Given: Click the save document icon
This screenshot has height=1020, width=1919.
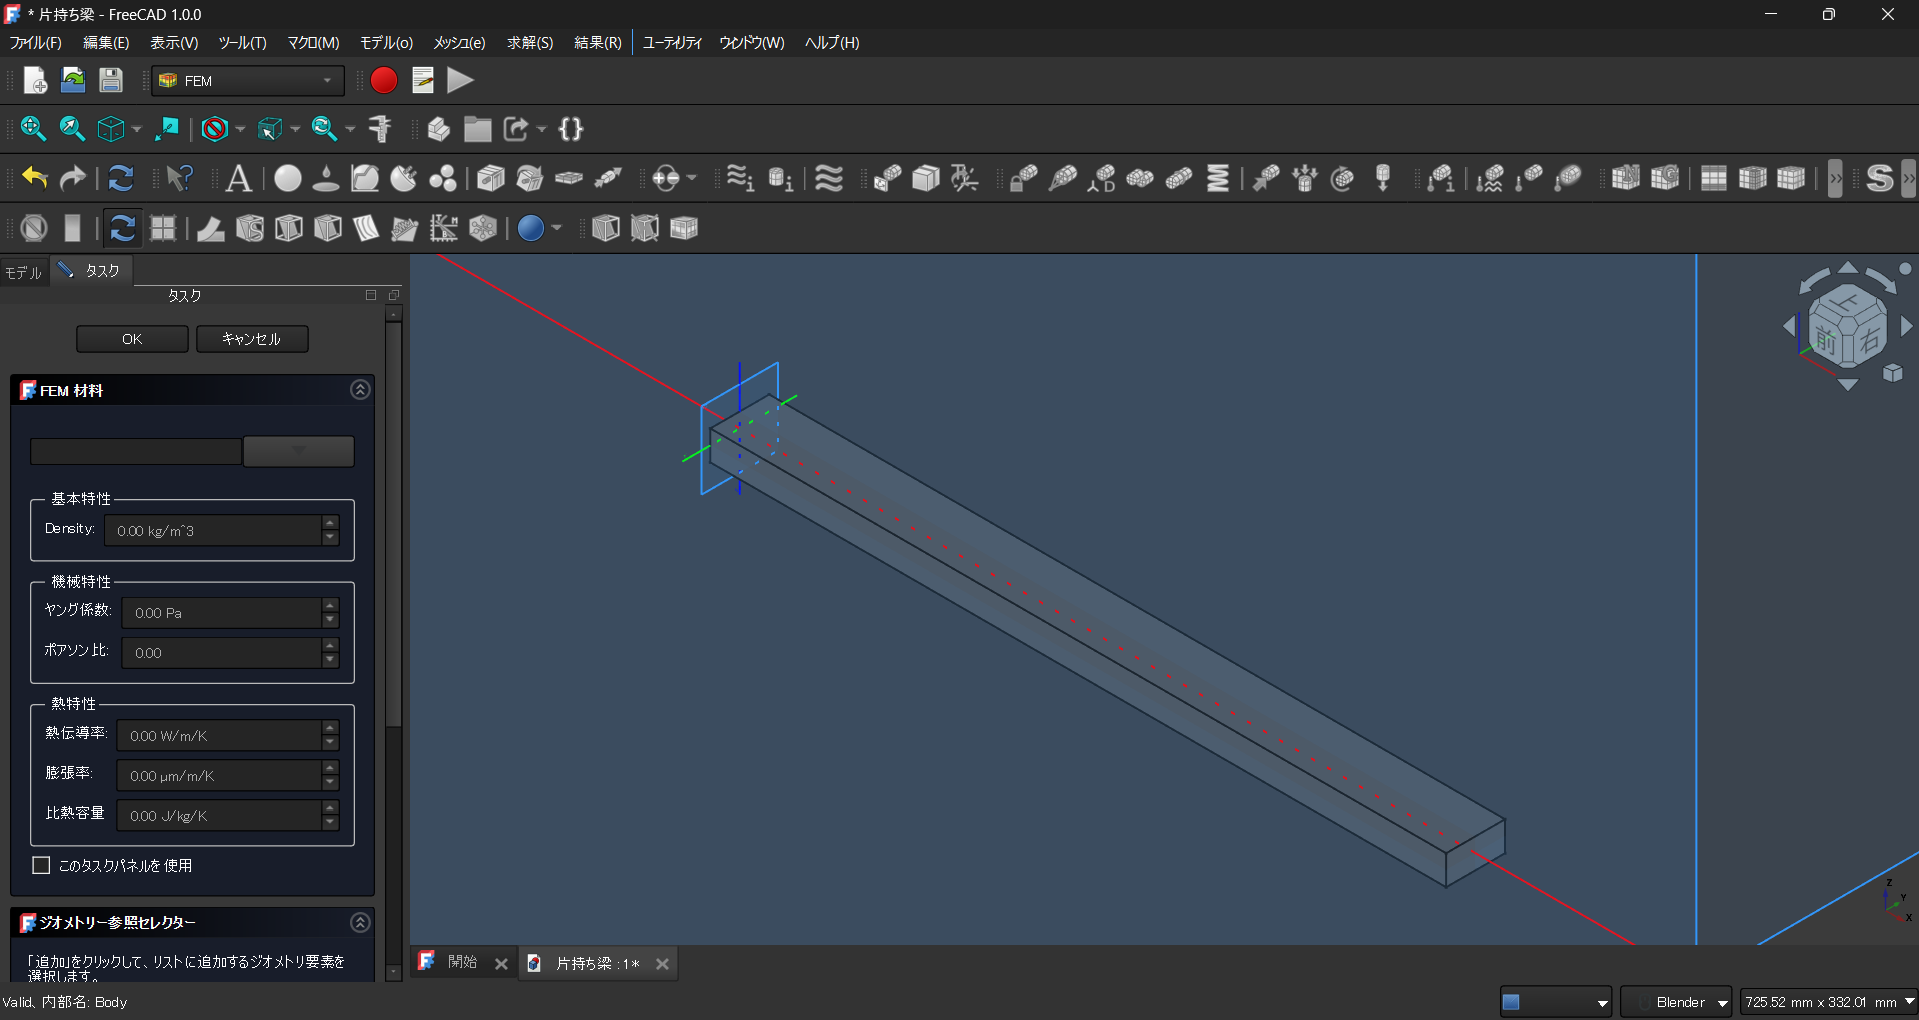Looking at the screenshot, I should [111, 80].
